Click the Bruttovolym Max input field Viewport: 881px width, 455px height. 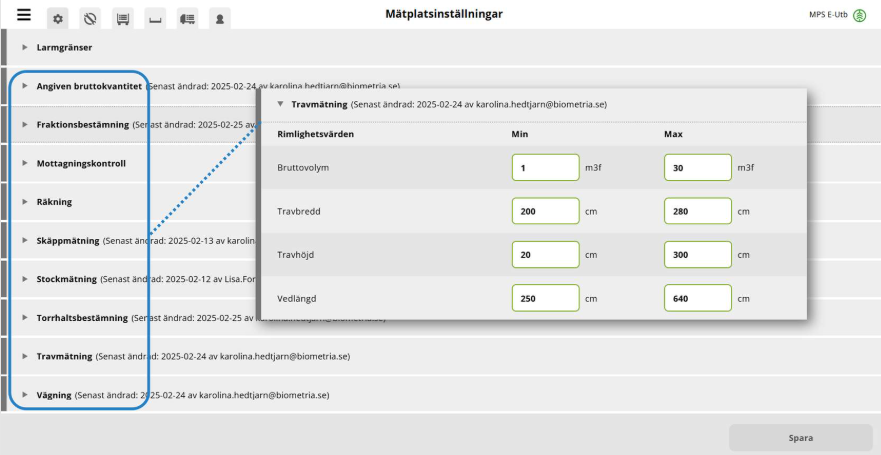tap(697, 167)
